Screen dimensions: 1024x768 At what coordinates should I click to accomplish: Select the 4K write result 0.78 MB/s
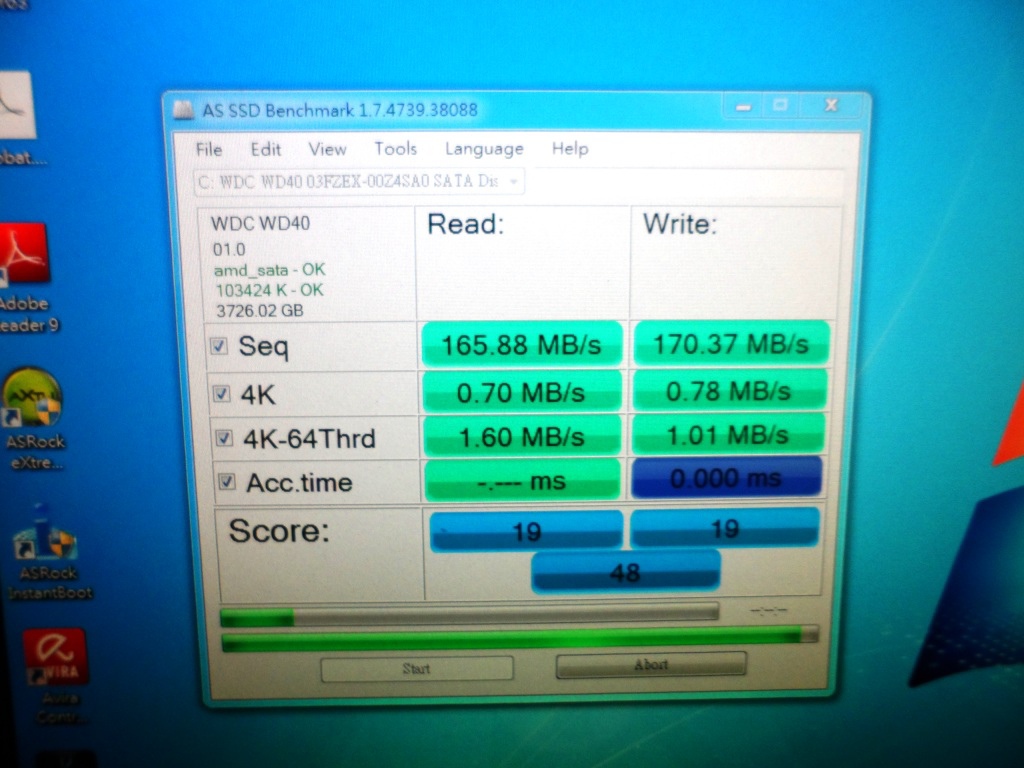click(729, 391)
